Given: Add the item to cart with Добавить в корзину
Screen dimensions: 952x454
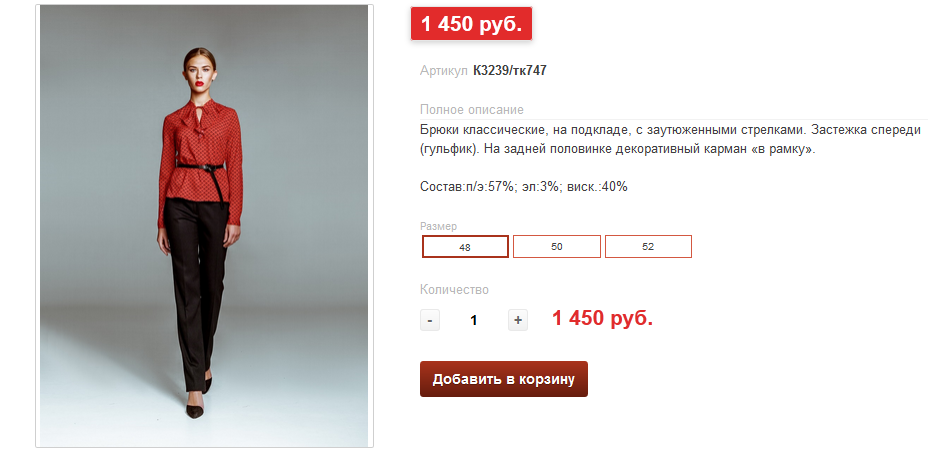Looking at the screenshot, I should 504,379.
